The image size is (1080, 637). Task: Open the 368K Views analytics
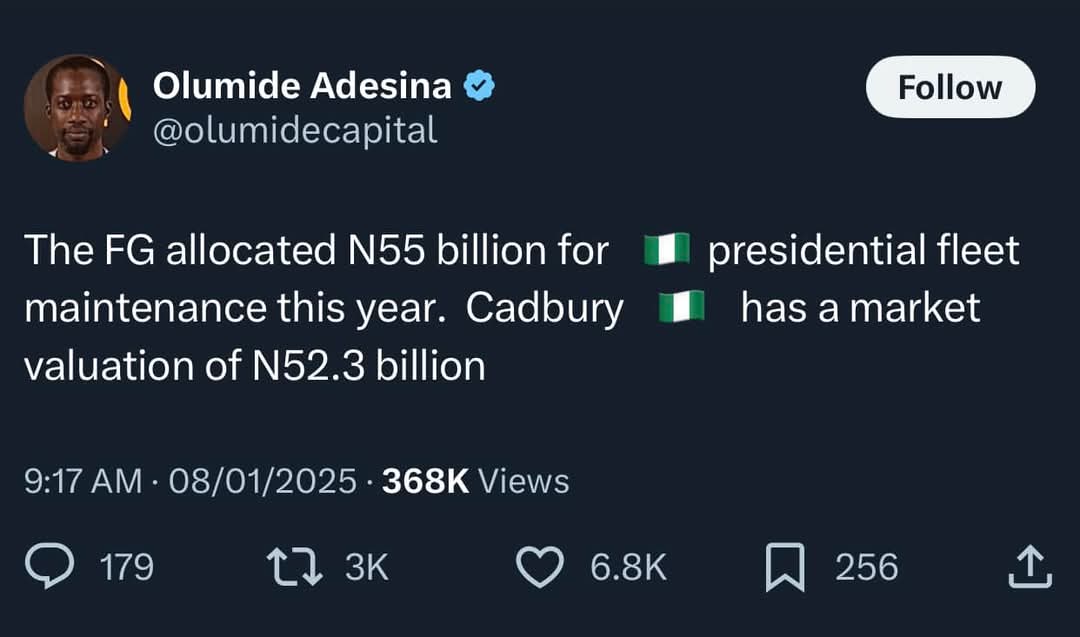[475, 482]
